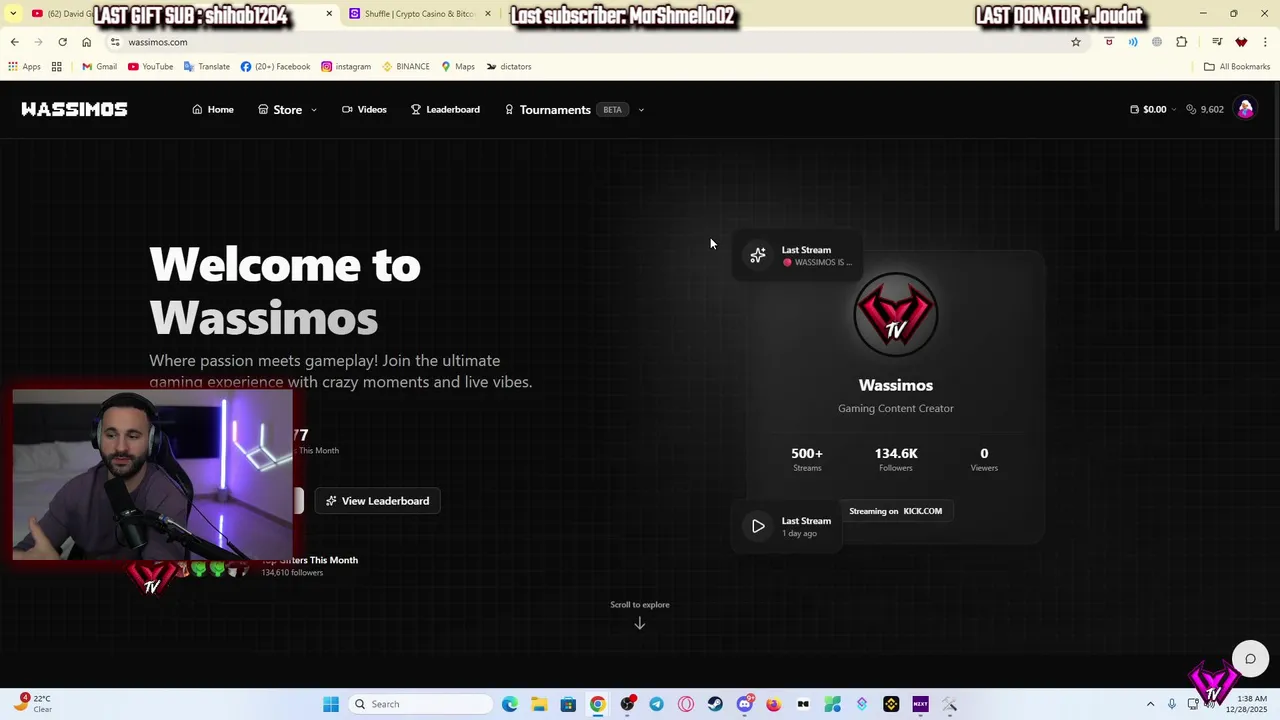The height and width of the screenshot is (720, 1280).
Task: Click the Wassimos TV channel avatar
Action: [895, 315]
